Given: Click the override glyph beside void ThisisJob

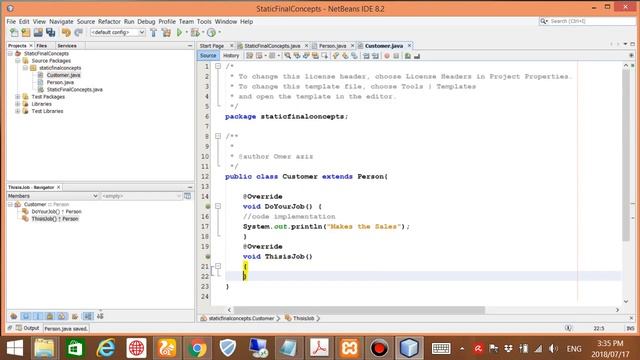Looking at the screenshot, I should [208, 257].
